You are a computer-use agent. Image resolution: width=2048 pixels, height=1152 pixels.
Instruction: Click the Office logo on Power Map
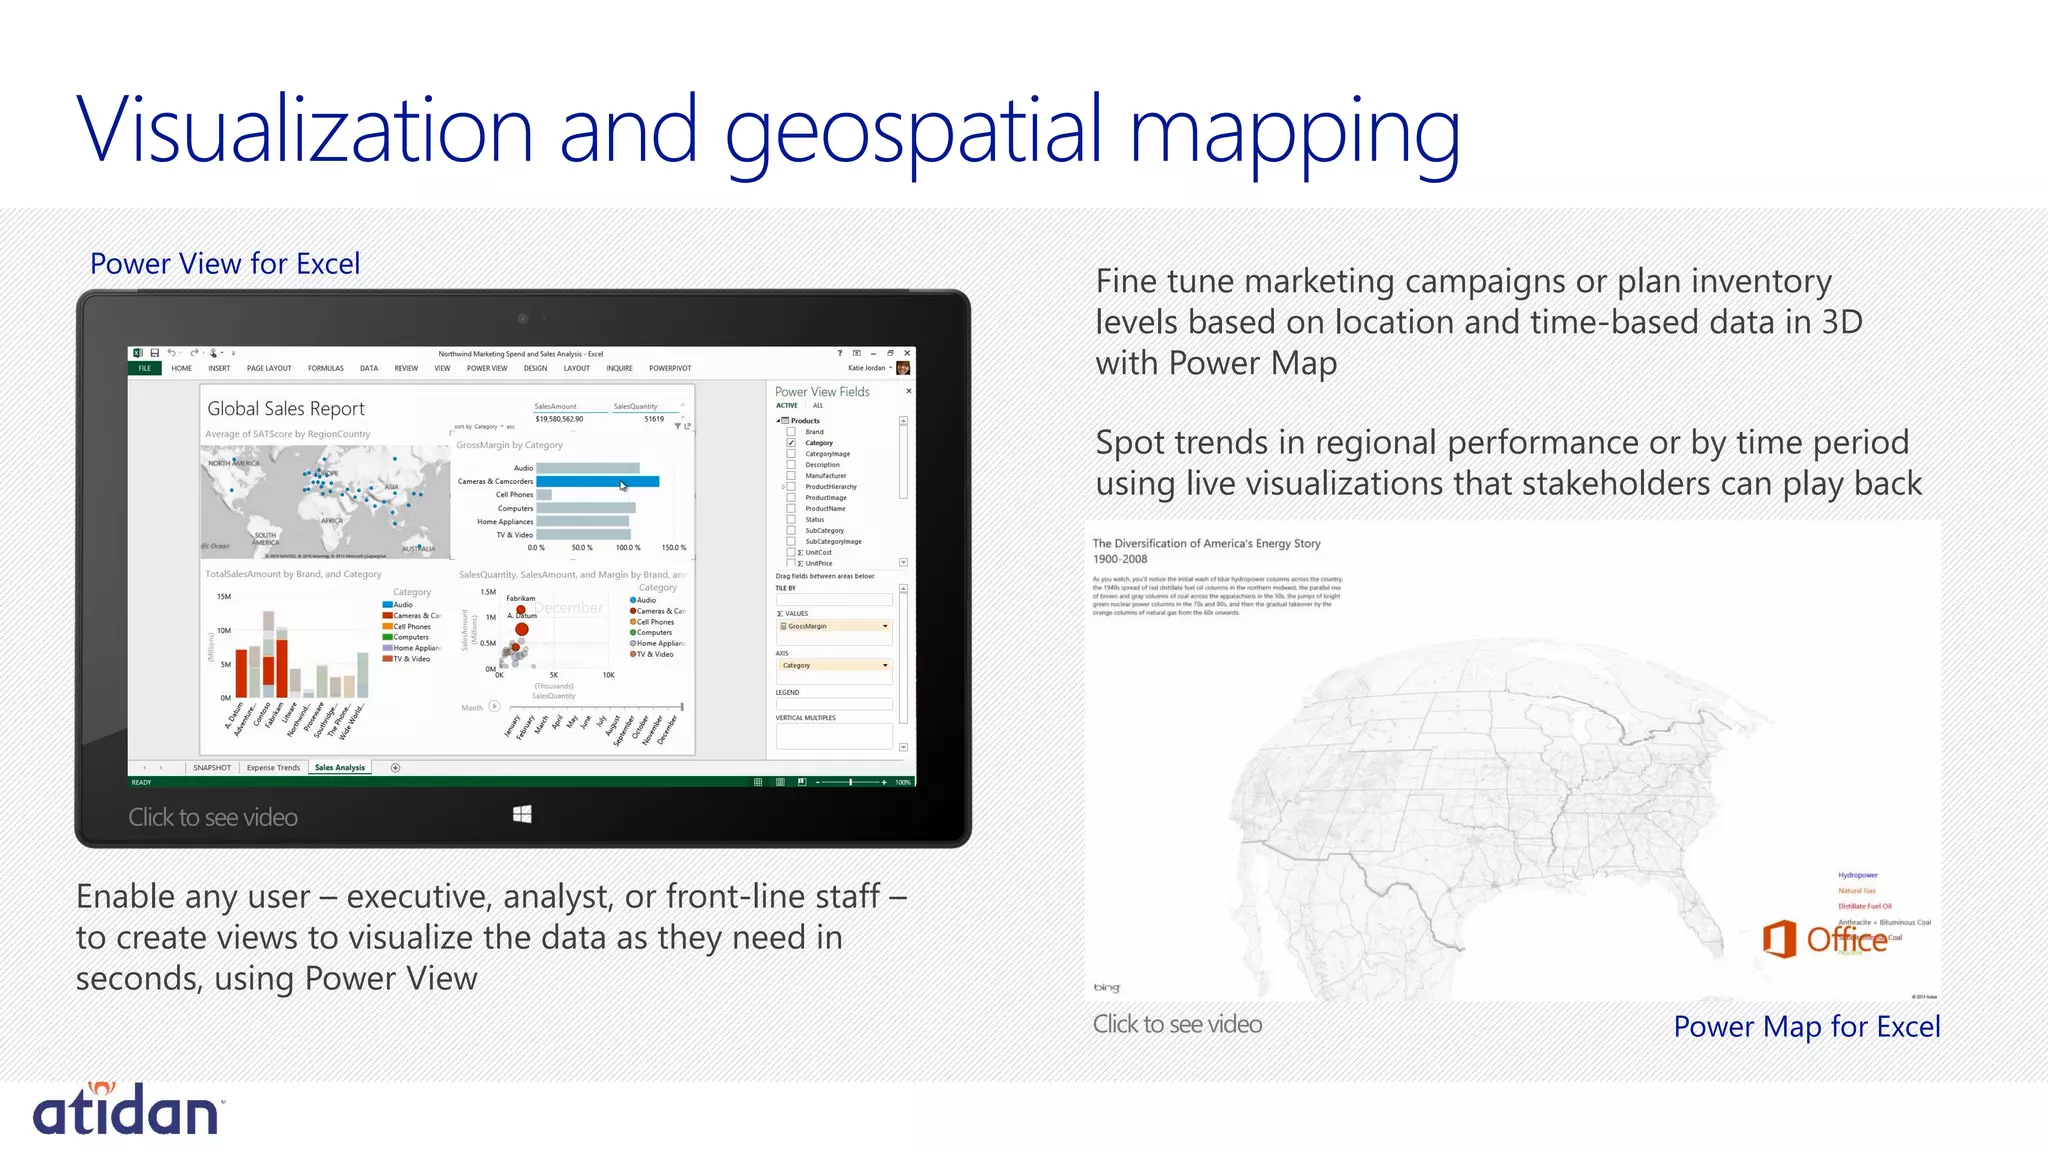tap(1824, 939)
